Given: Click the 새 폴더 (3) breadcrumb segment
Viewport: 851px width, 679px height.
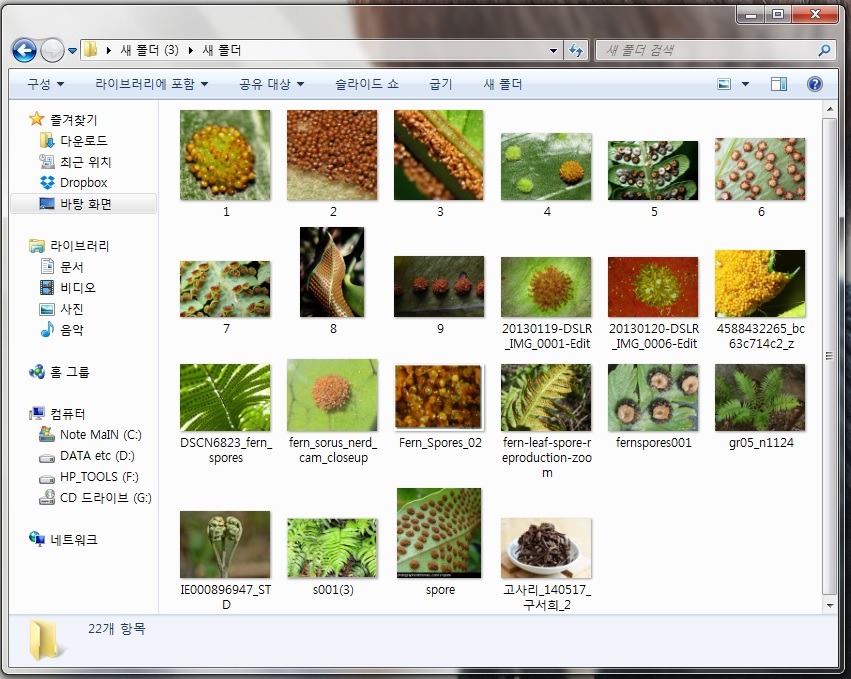Looking at the screenshot, I should 149,50.
